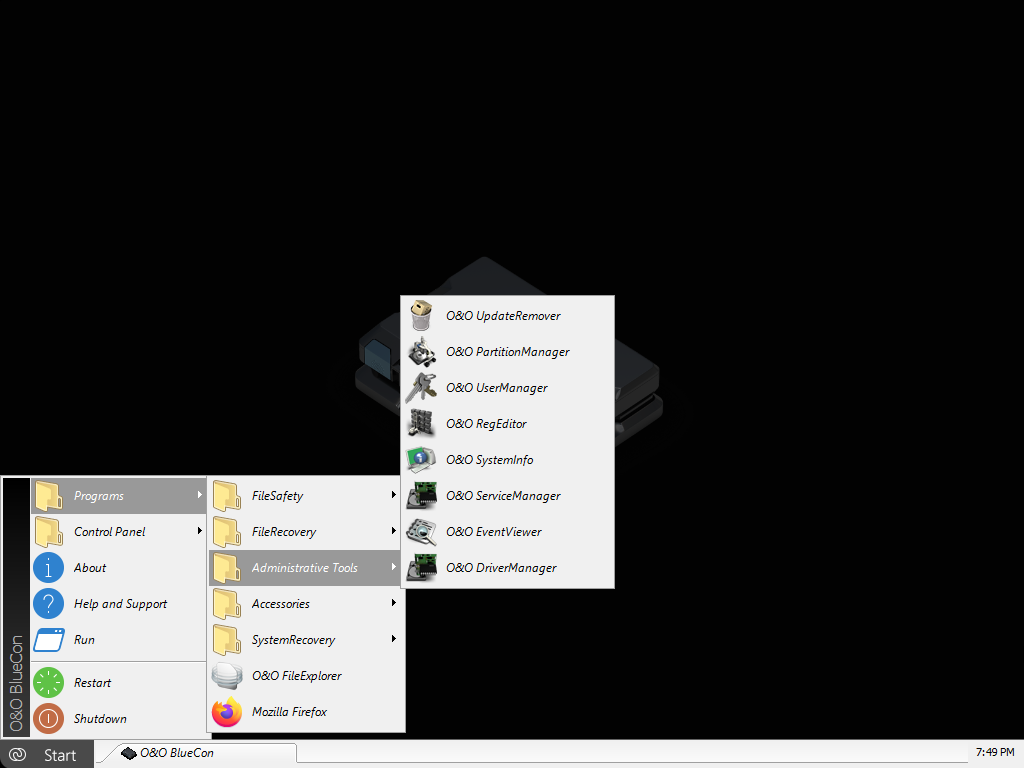Select Control Panel in the Start menu
The image size is (1024, 768).
(x=110, y=532)
